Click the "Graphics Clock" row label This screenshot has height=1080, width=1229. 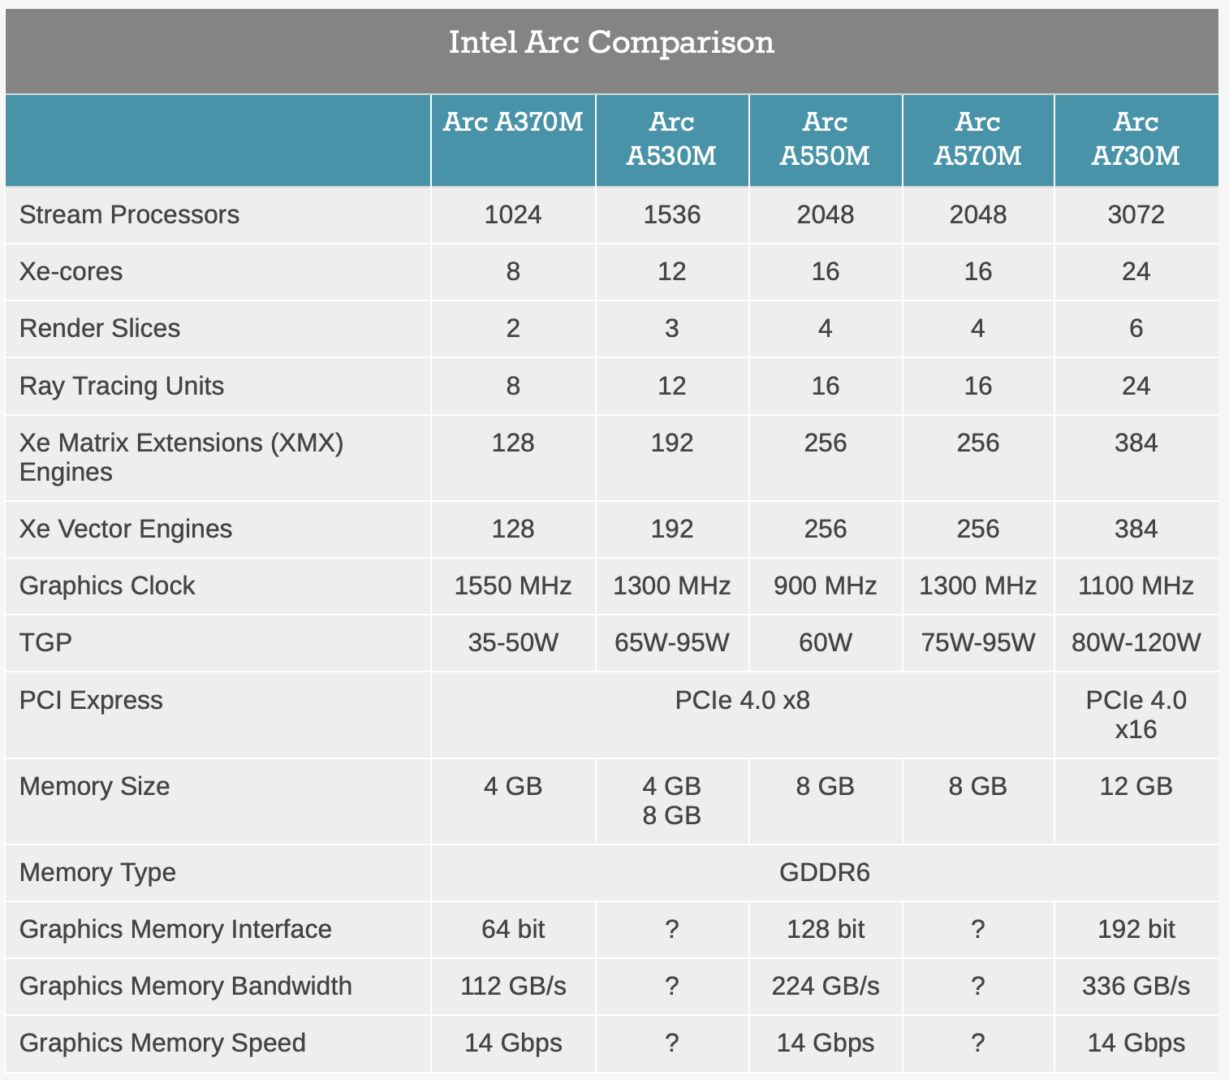[x=107, y=586]
